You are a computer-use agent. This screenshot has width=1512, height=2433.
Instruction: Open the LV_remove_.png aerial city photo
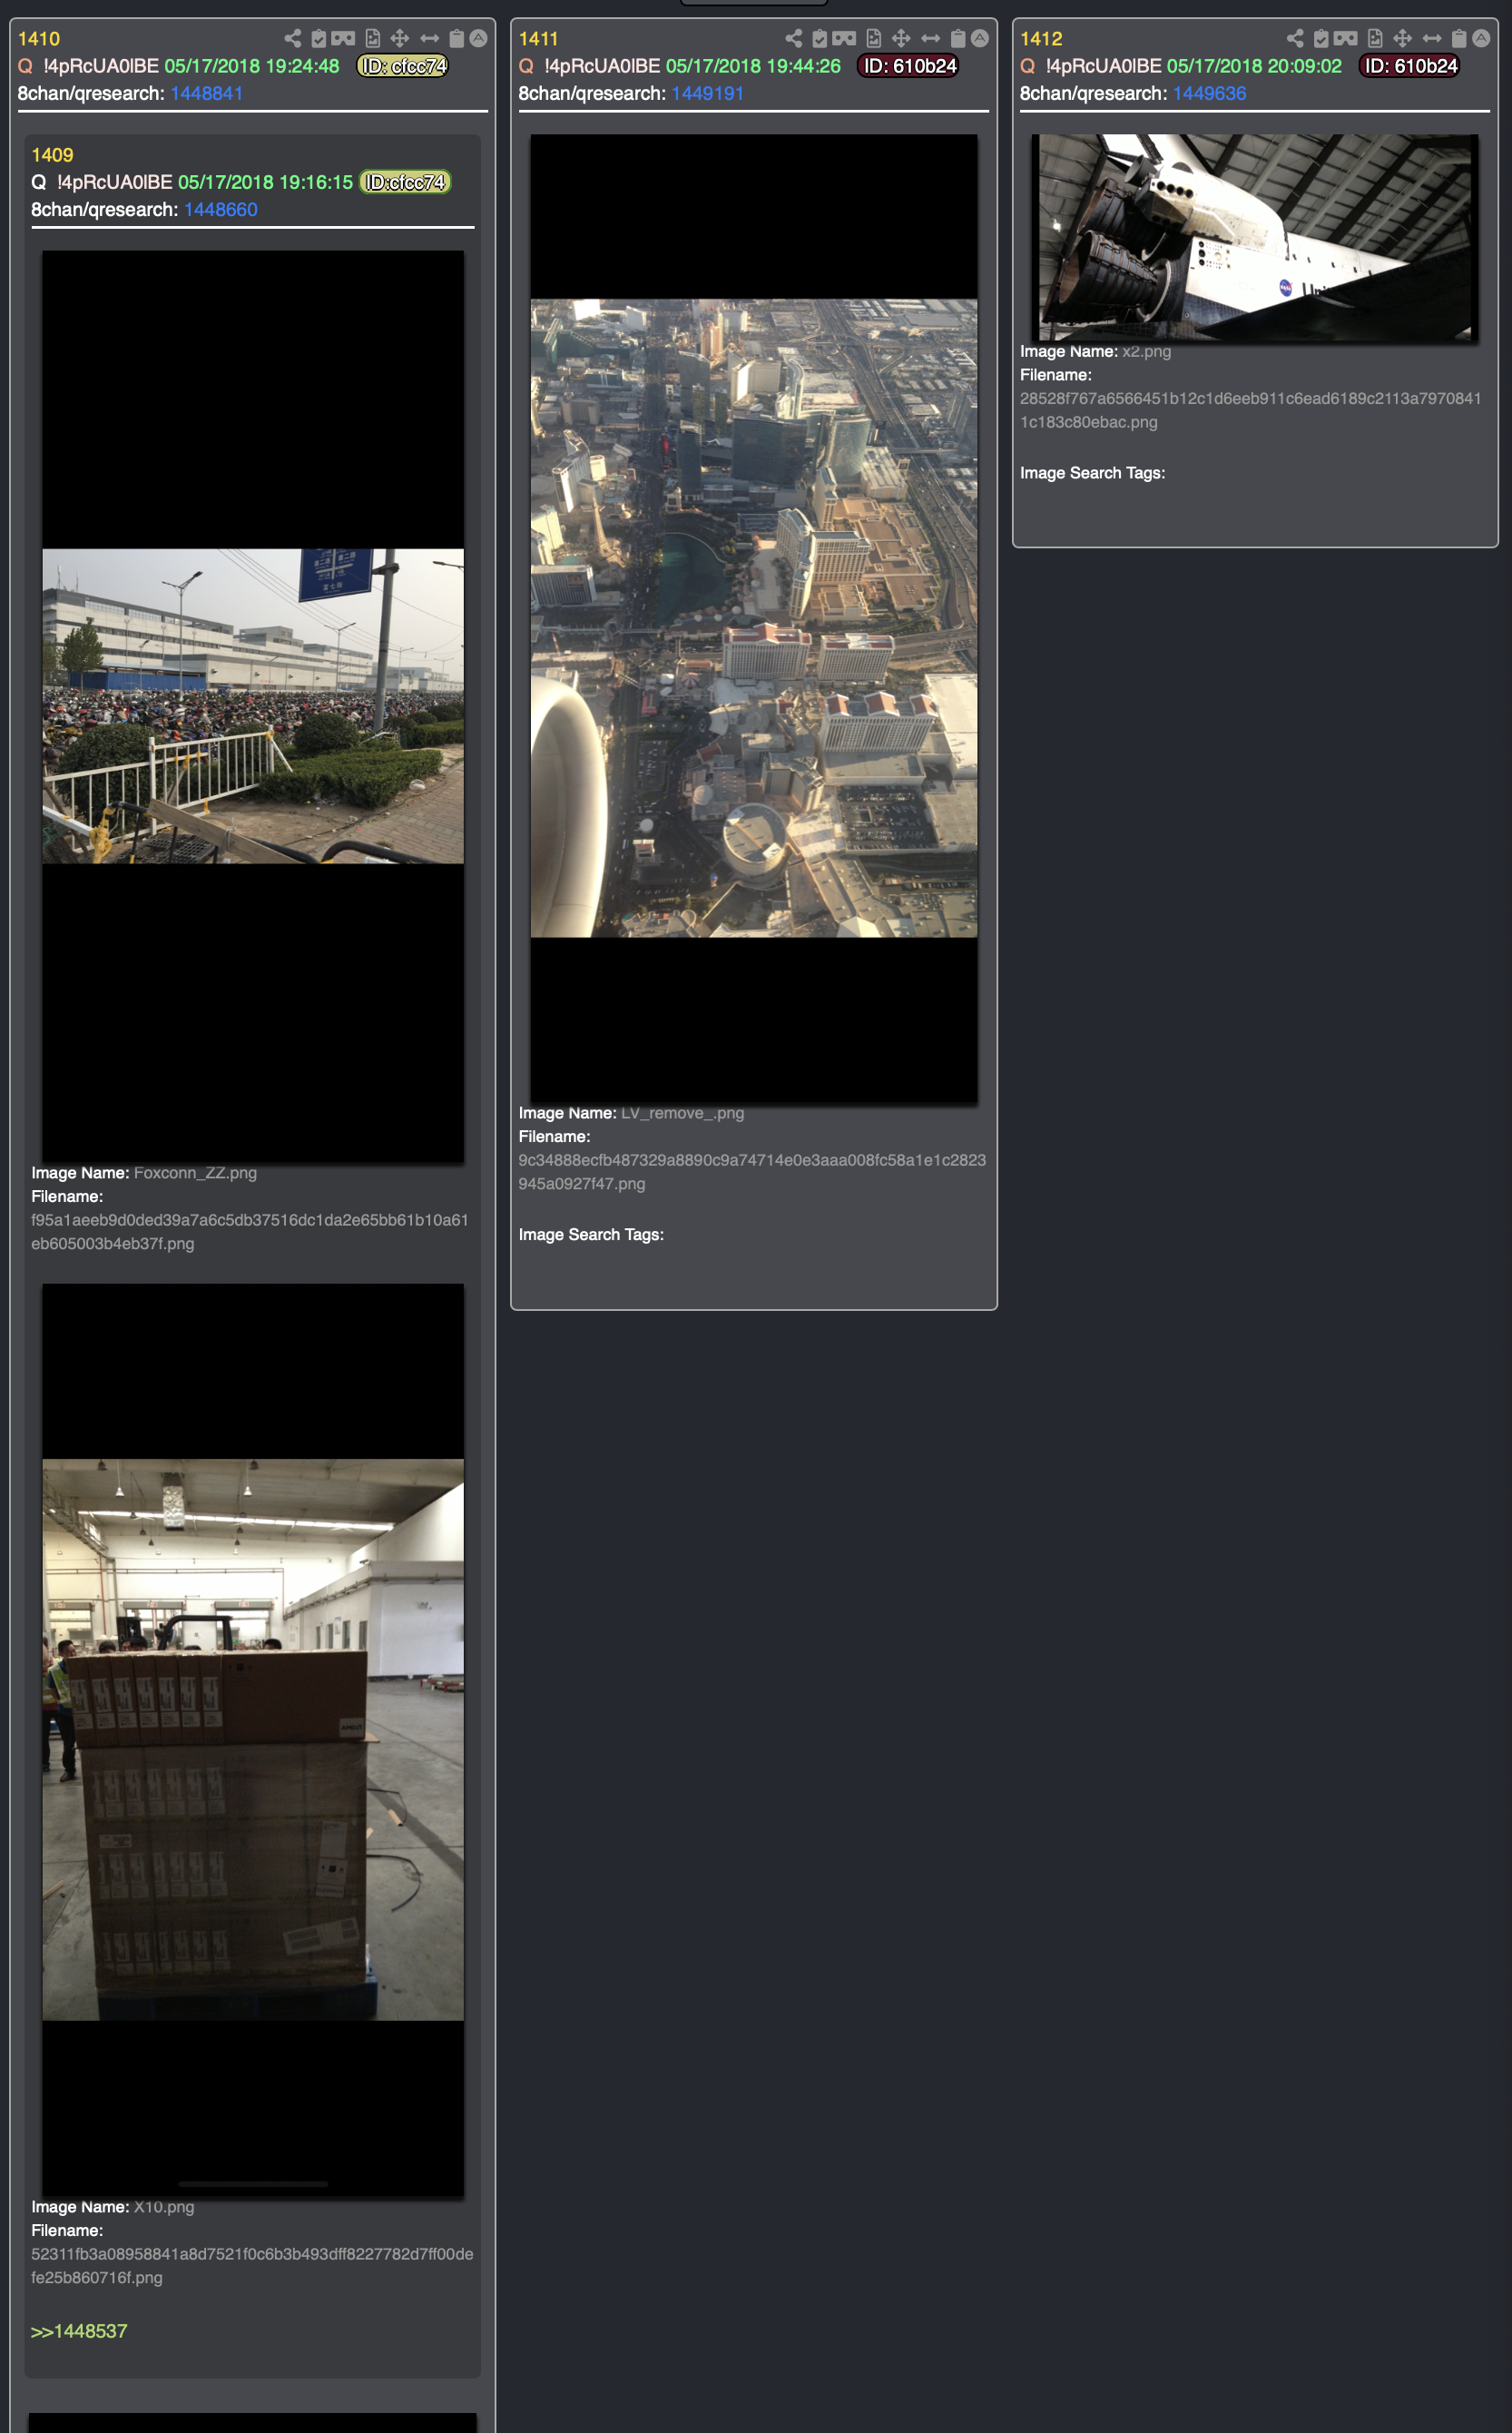pos(754,618)
